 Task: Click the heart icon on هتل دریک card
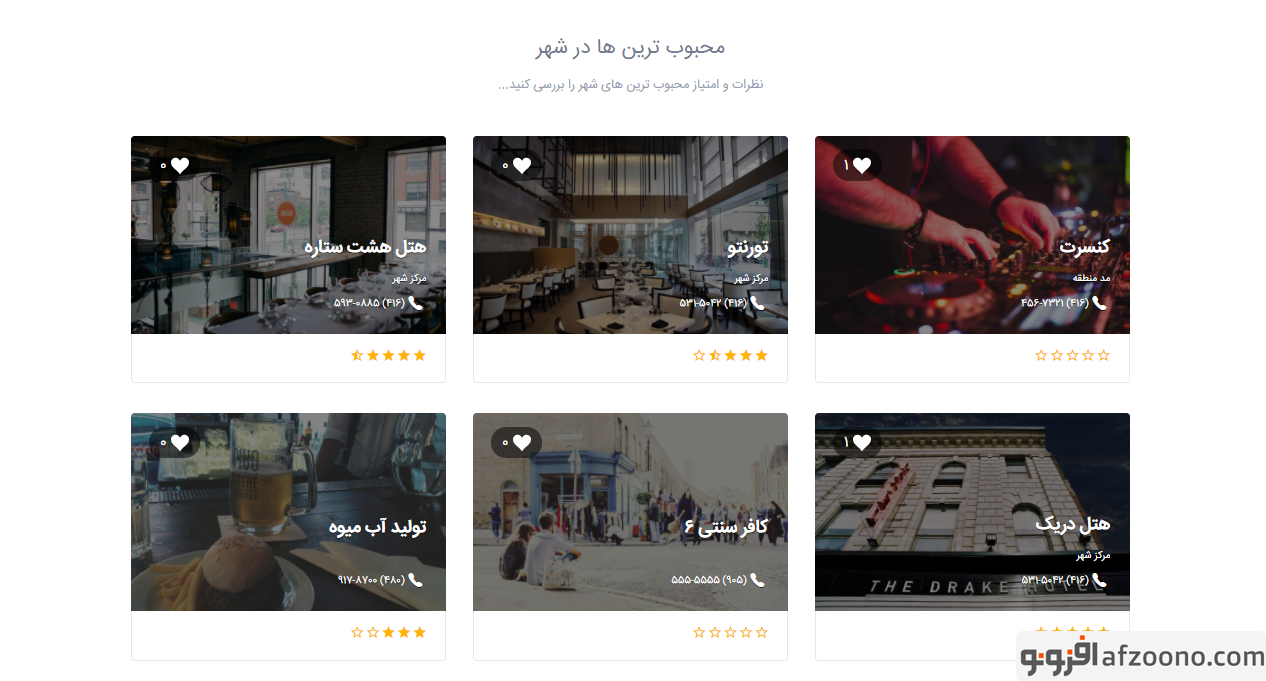point(862,443)
